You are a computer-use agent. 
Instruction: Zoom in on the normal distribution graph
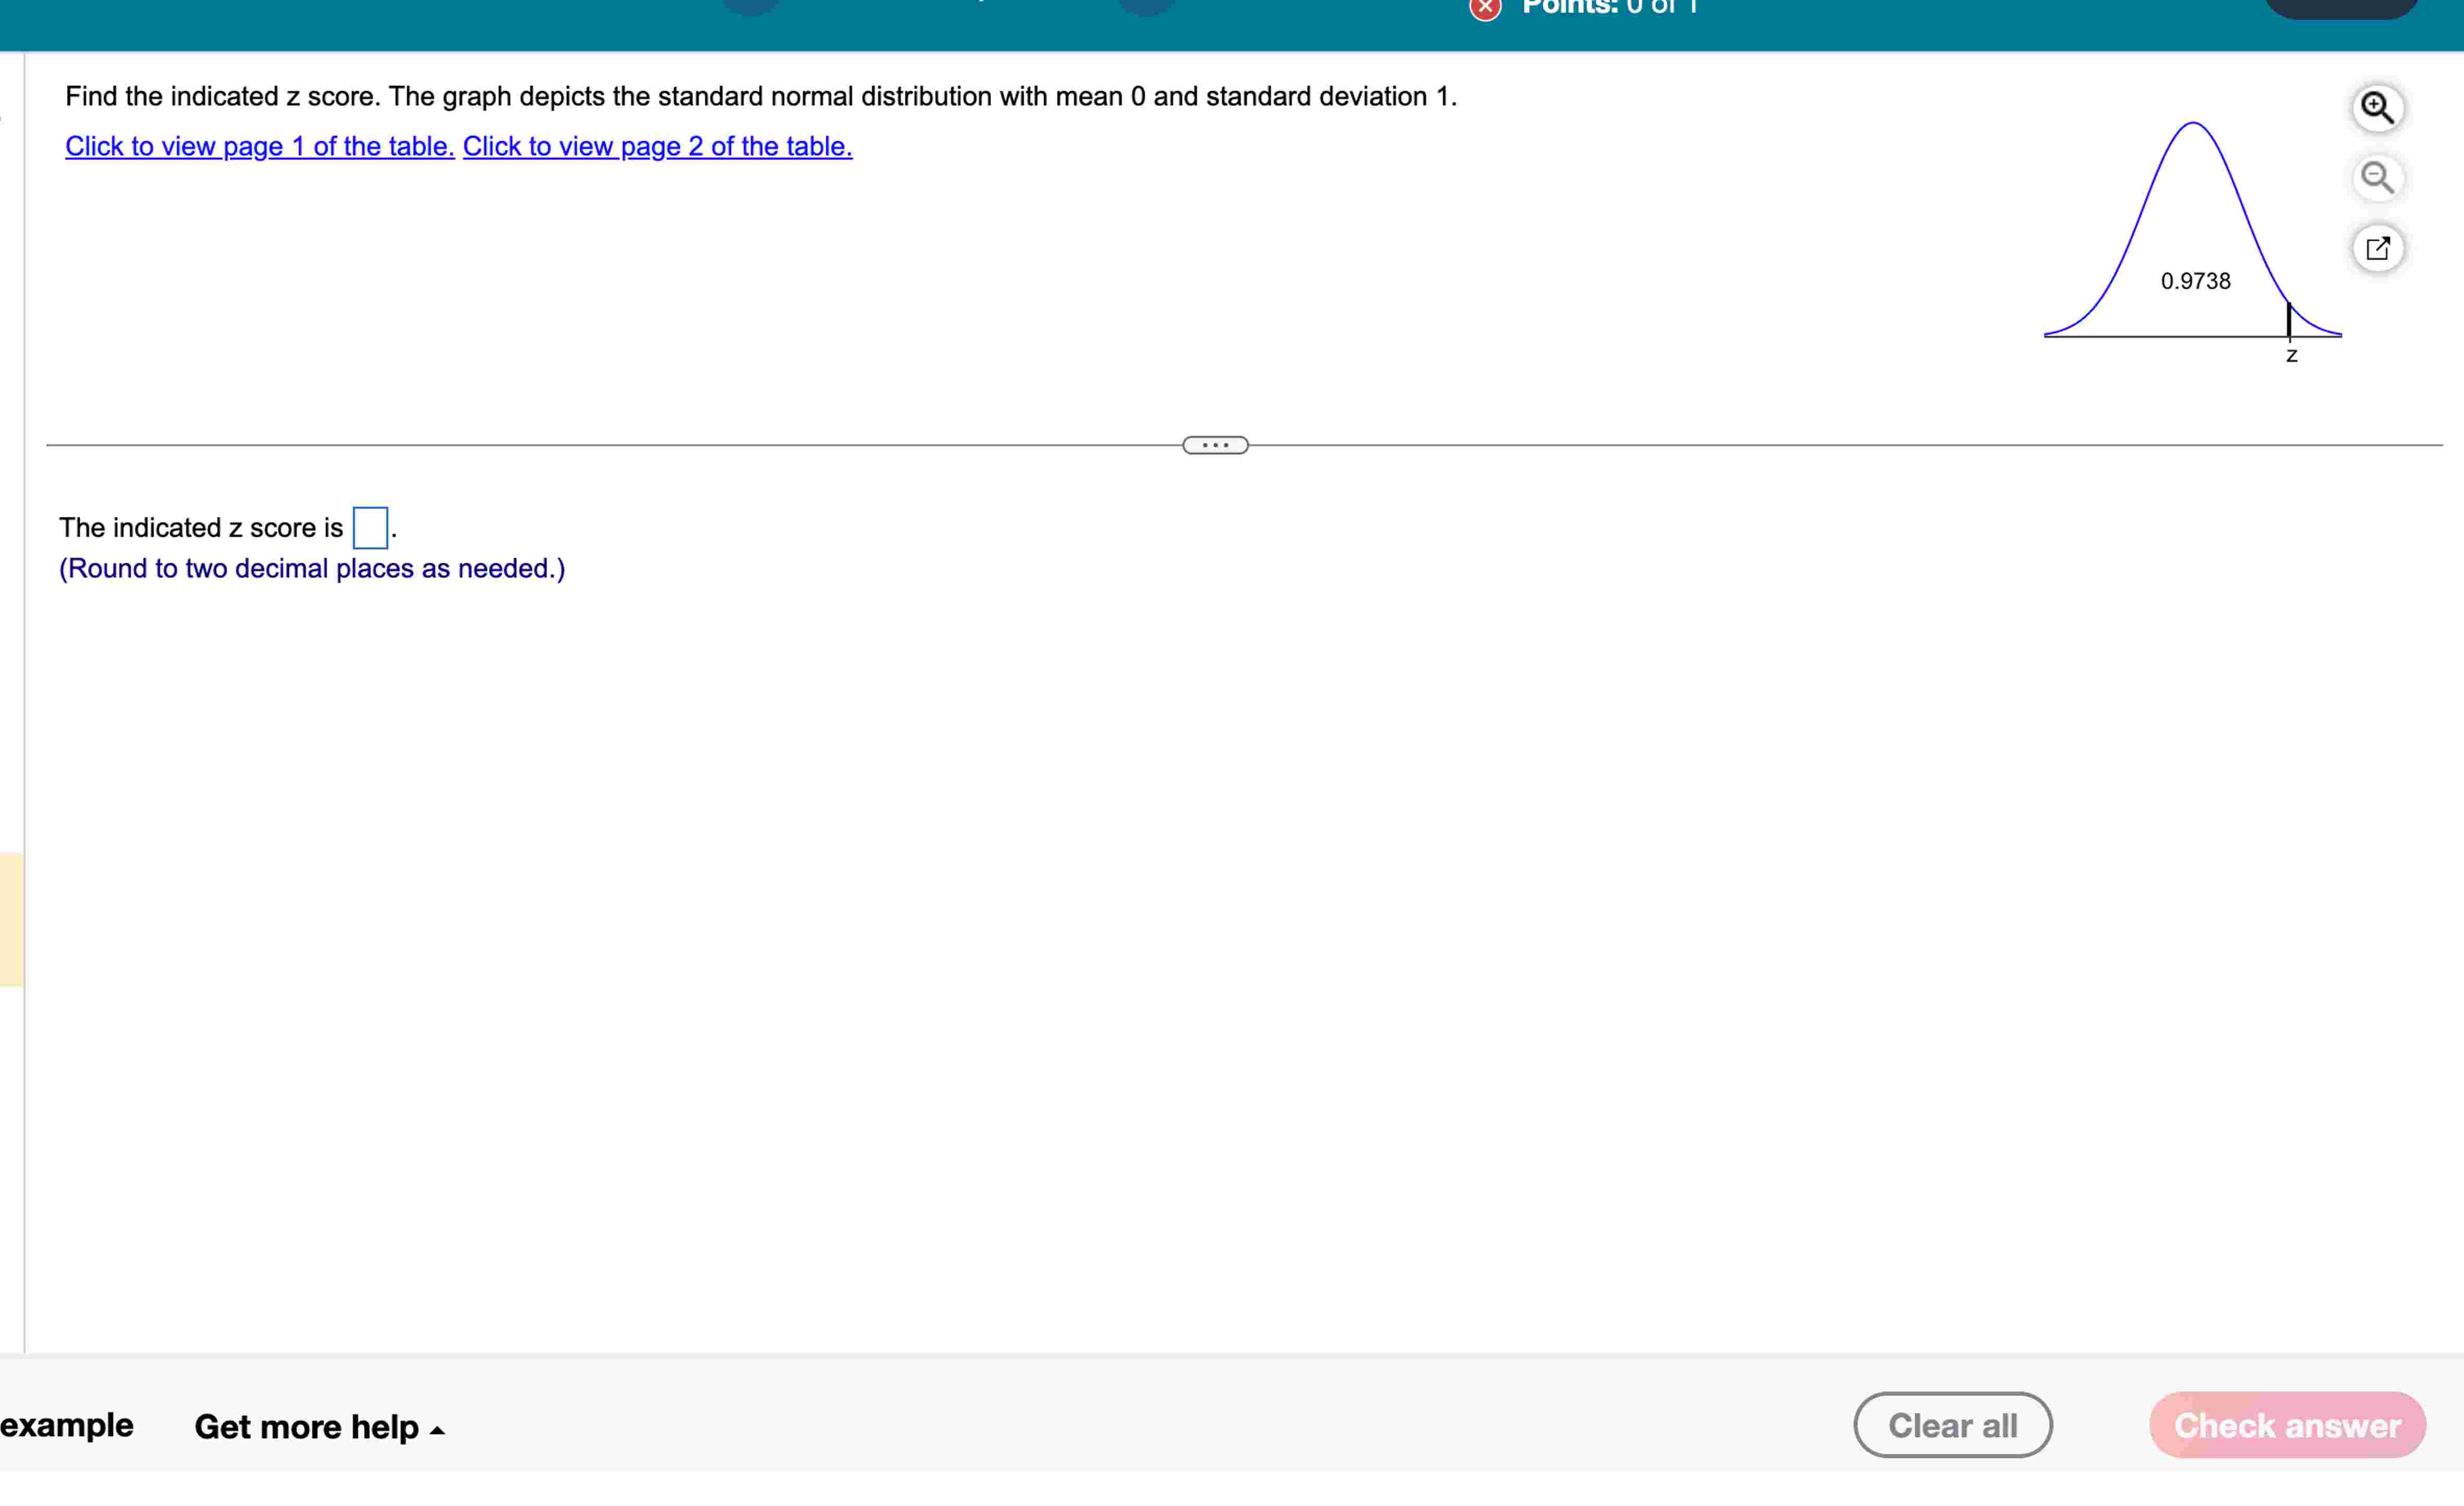[x=2377, y=107]
